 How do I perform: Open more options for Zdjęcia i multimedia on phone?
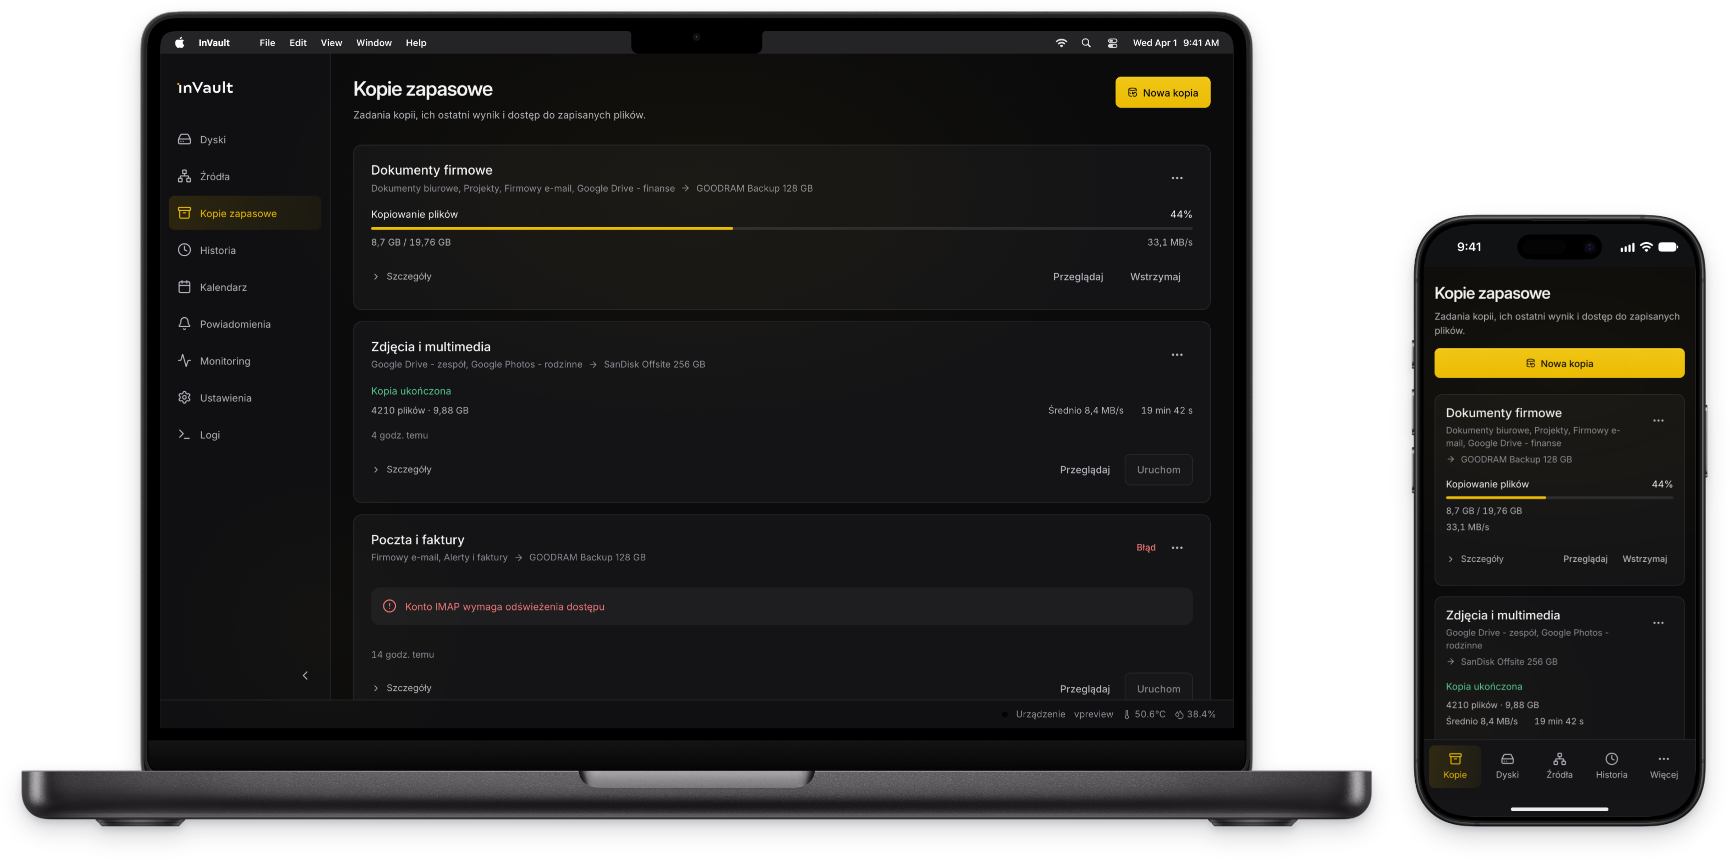1658,623
